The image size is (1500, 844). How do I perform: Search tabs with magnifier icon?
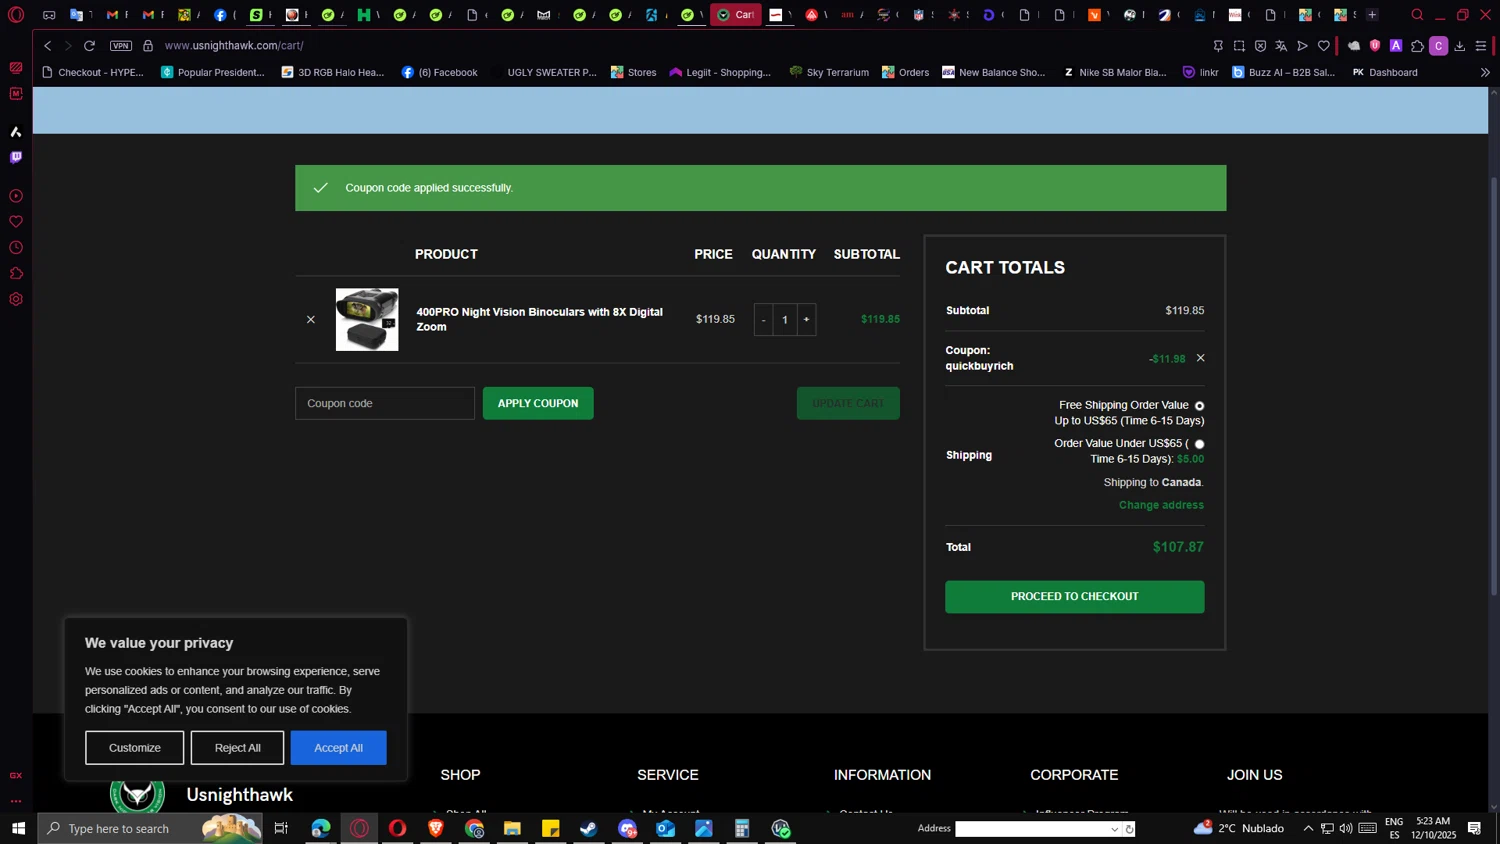1417,15
